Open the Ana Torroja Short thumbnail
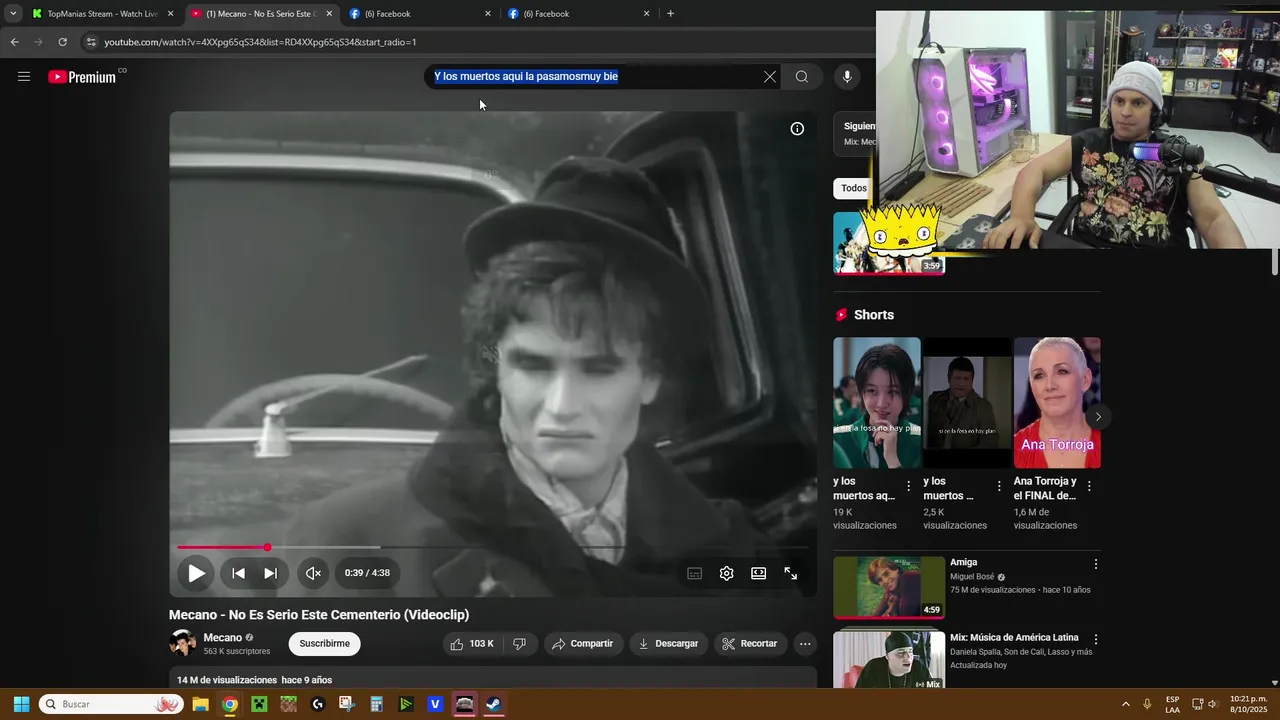Viewport: 1280px width, 720px height. click(x=1057, y=402)
